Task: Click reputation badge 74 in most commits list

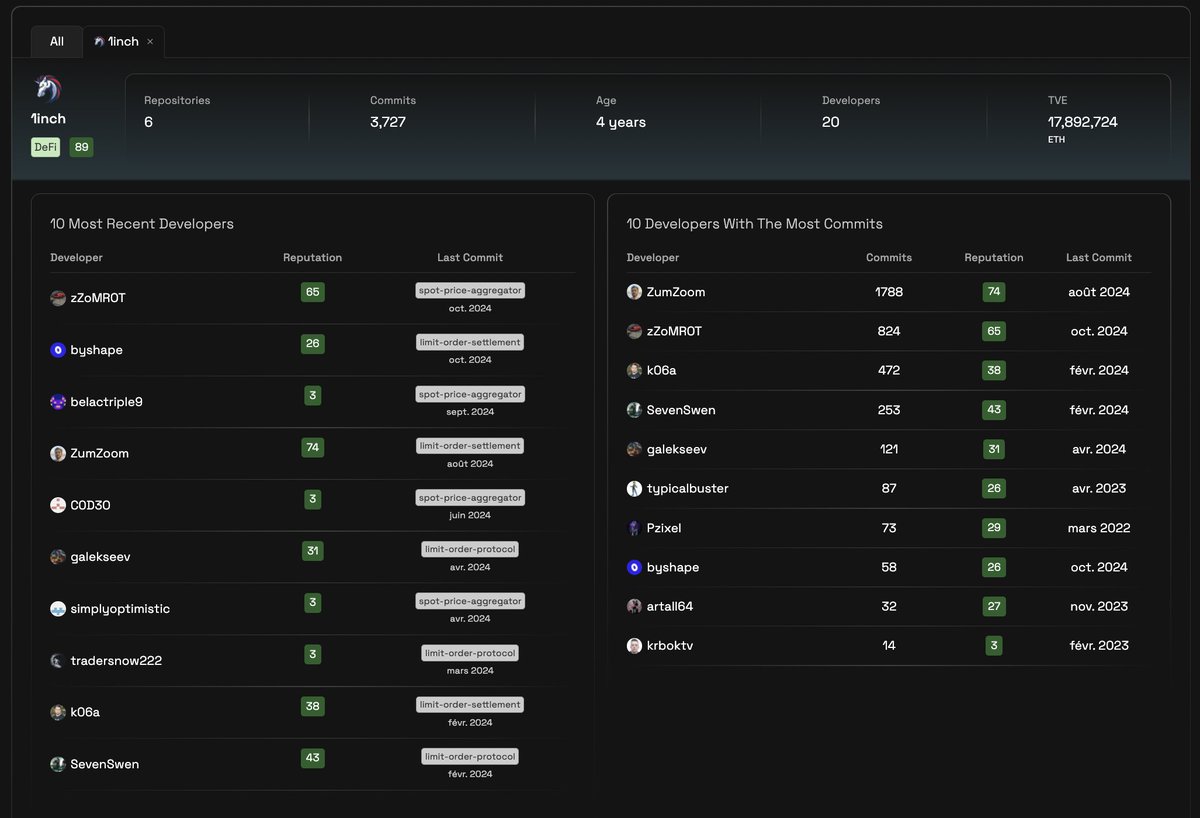Action: tap(994, 292)
